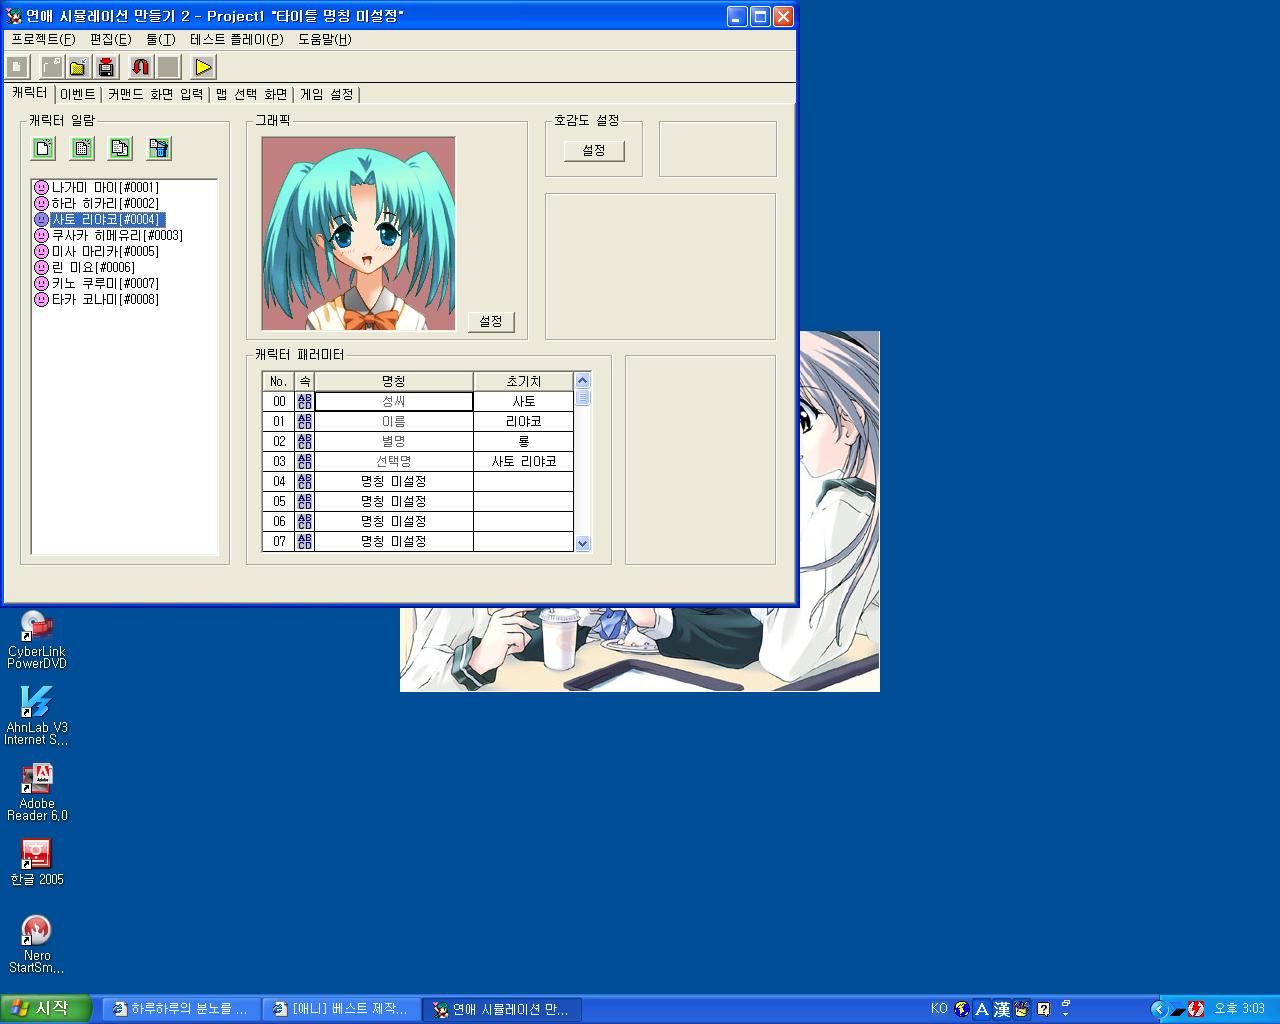Open the 테스트 플레이(P) menu
1280x1024 pixels.
click(236, 39)
